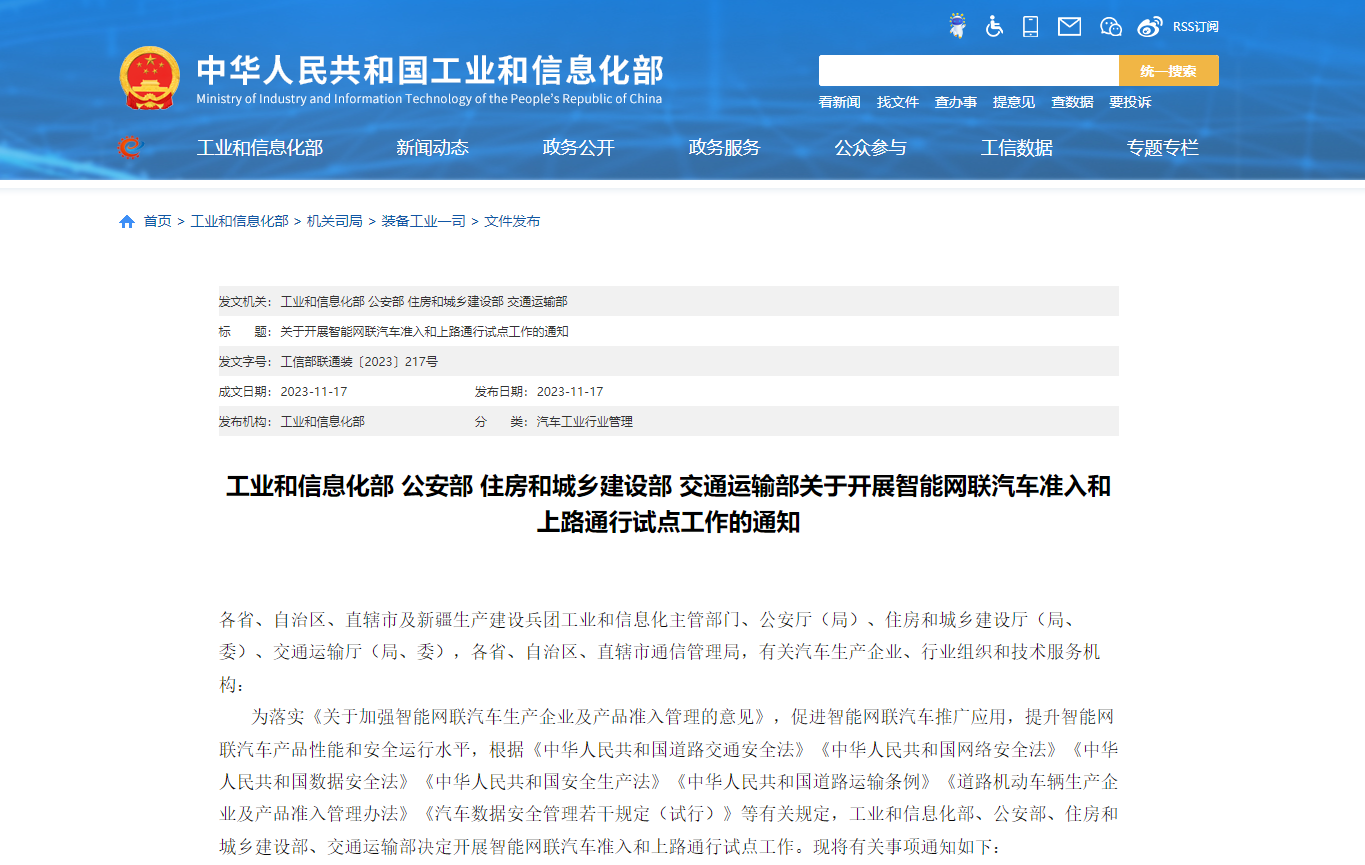
Task: Click the English ministry name subtitle
Action: coord(429,99)
